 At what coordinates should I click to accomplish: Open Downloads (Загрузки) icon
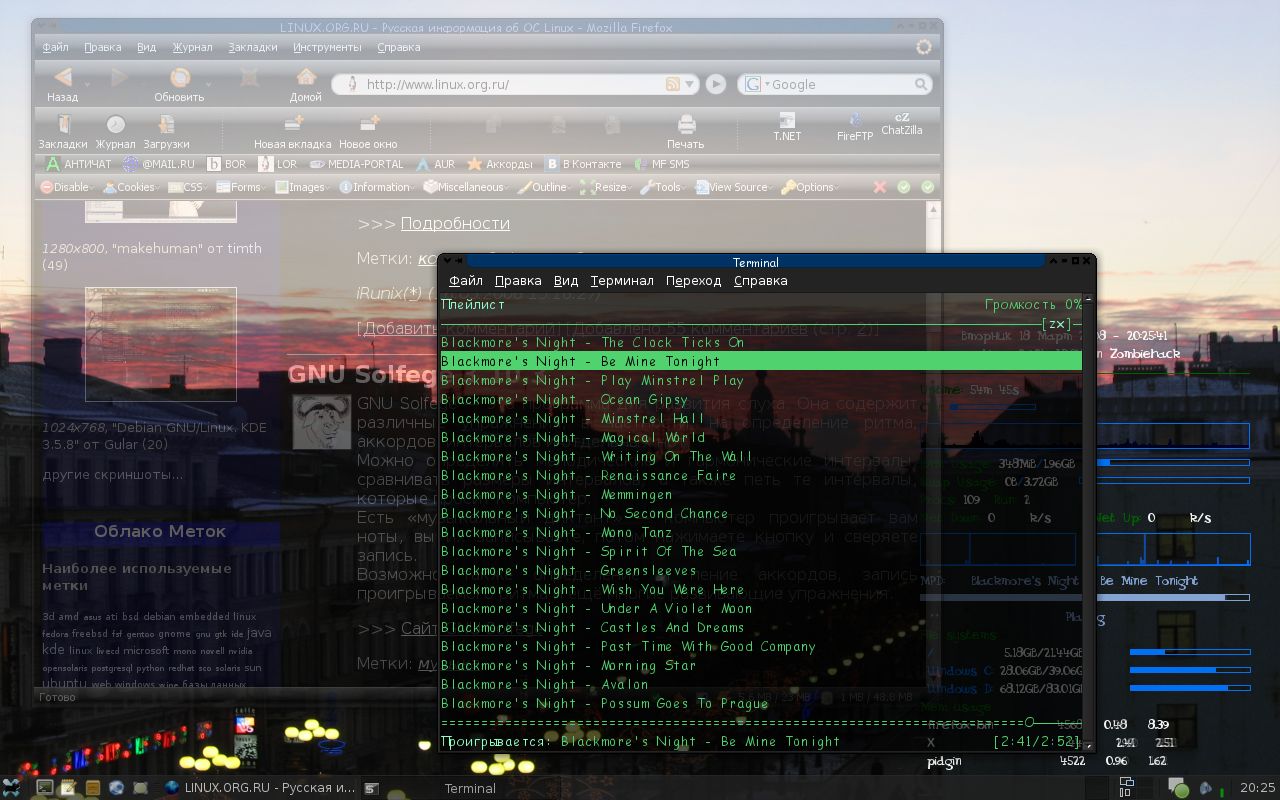tap(166, 124)
